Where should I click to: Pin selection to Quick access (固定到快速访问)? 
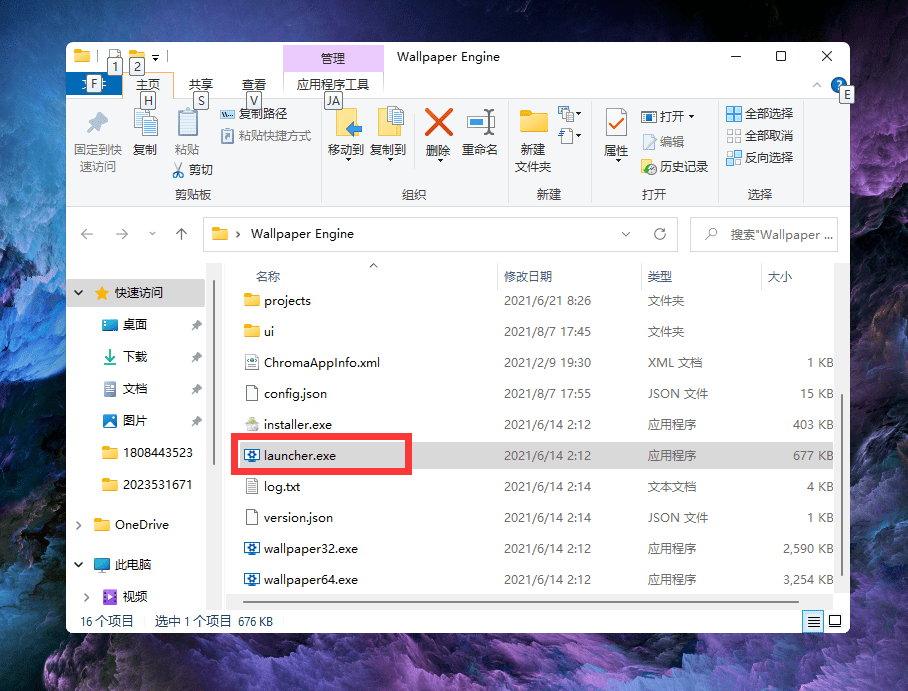coord(97,141)
